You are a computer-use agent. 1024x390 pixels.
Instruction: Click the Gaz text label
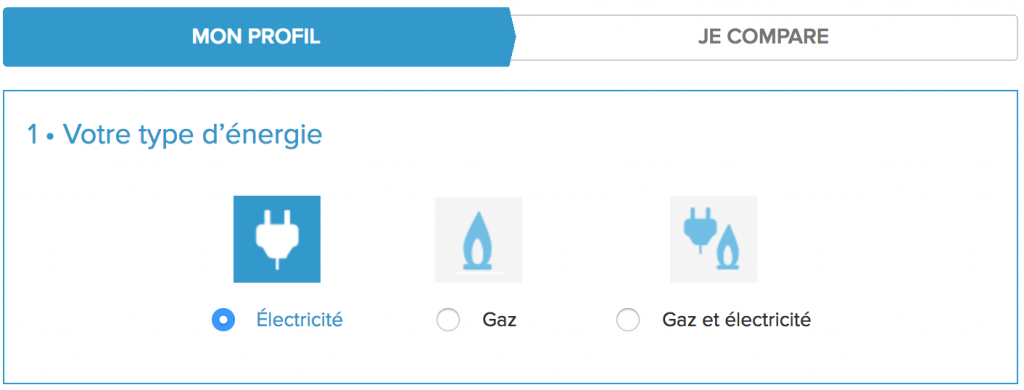pyautogui.click(x=500, y=321)
